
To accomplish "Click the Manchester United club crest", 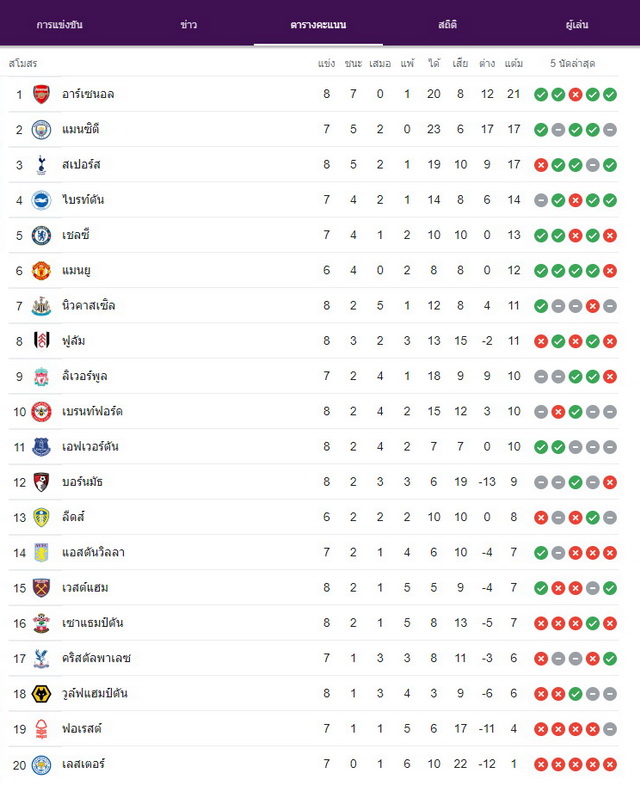I will point(41,271).
